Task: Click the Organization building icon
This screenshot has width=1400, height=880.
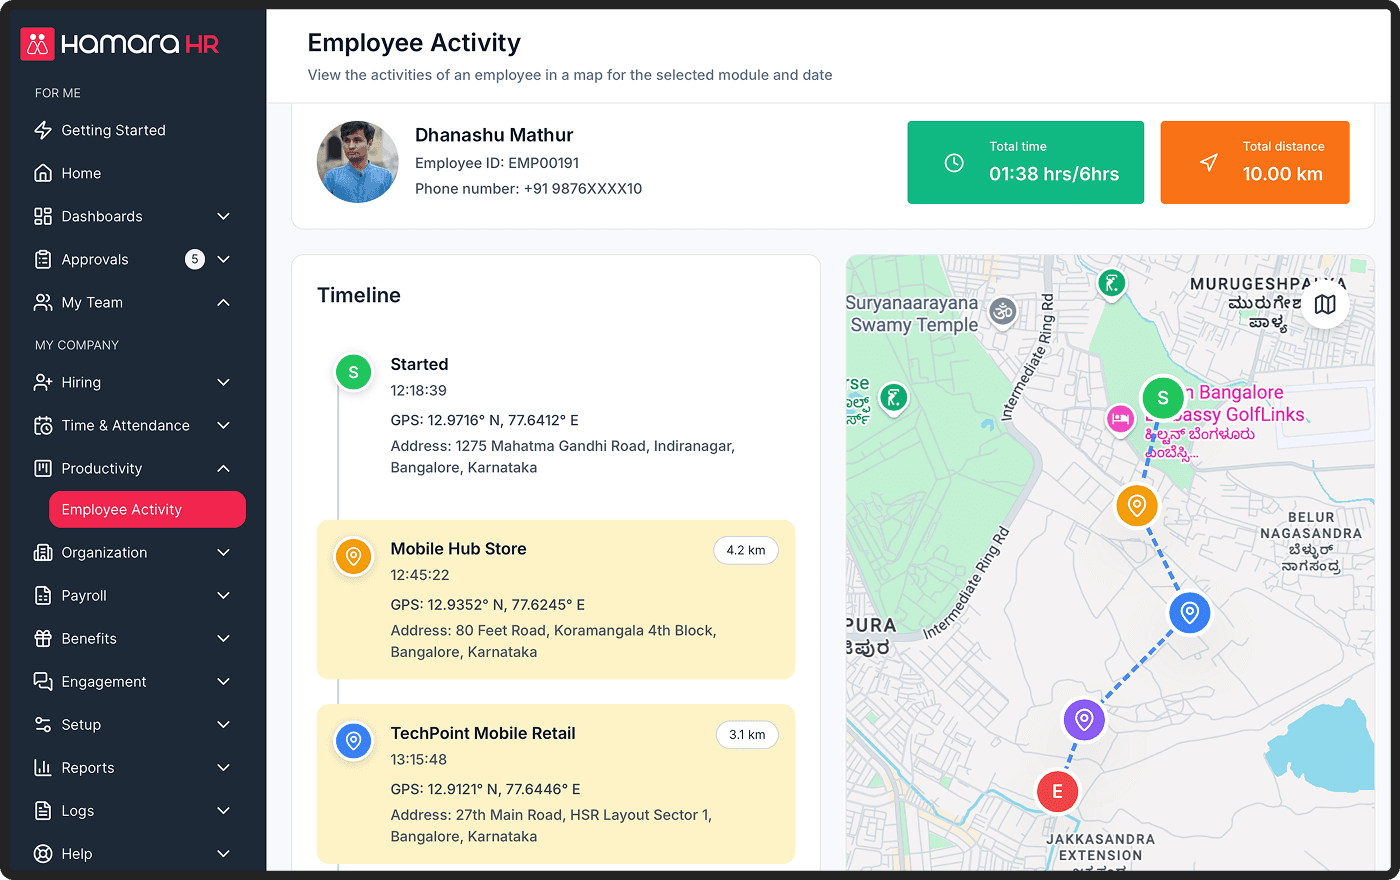Action: coord(43,552)
